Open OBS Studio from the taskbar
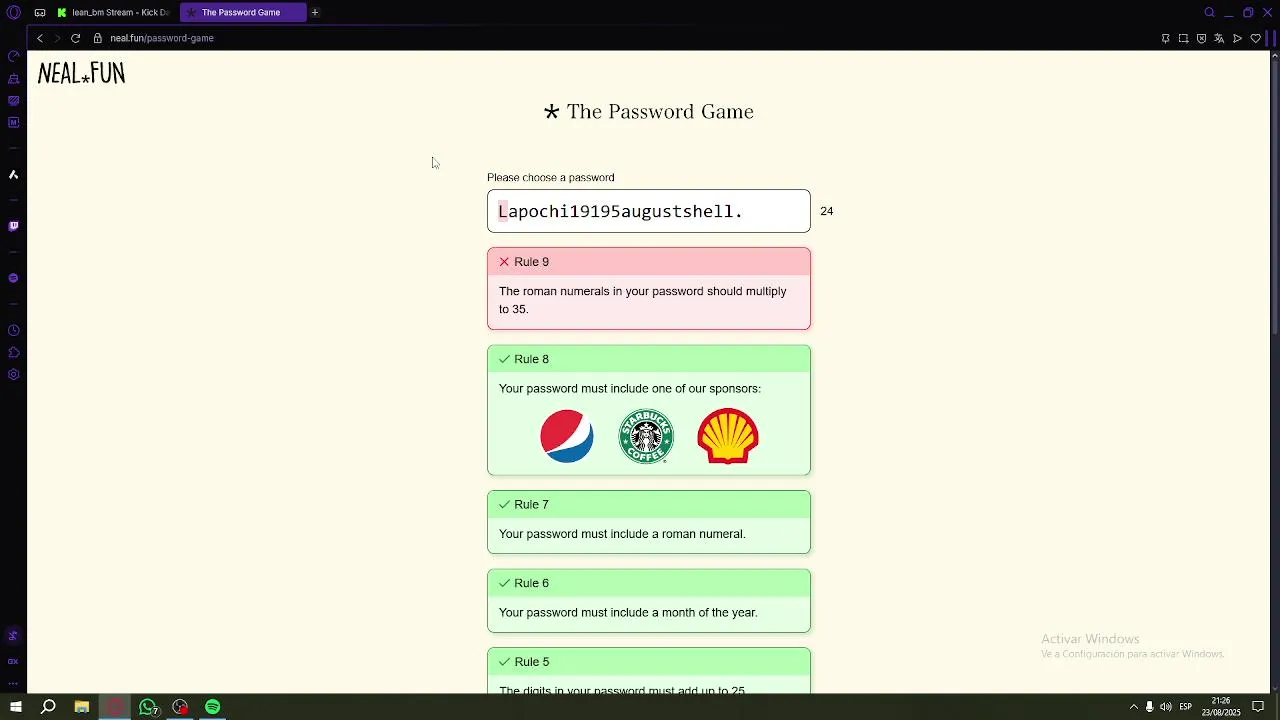The image size is (1280, 720). [x=180, y=707]
